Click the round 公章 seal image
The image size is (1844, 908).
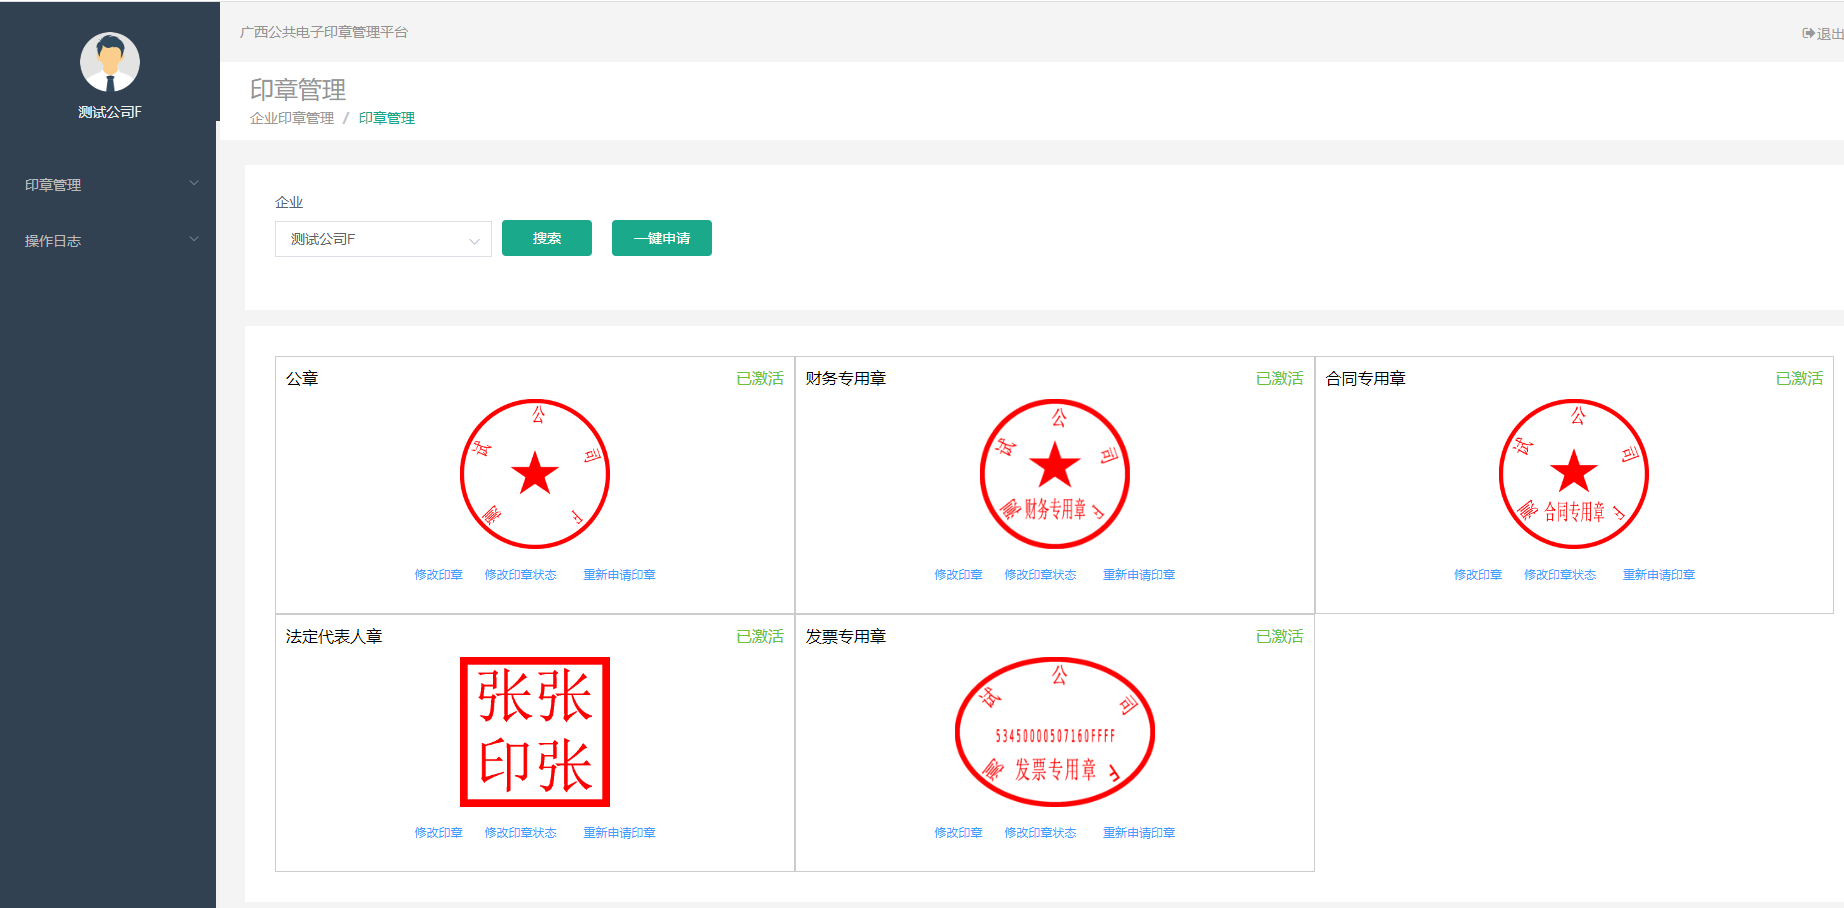[x=535, y=474]
